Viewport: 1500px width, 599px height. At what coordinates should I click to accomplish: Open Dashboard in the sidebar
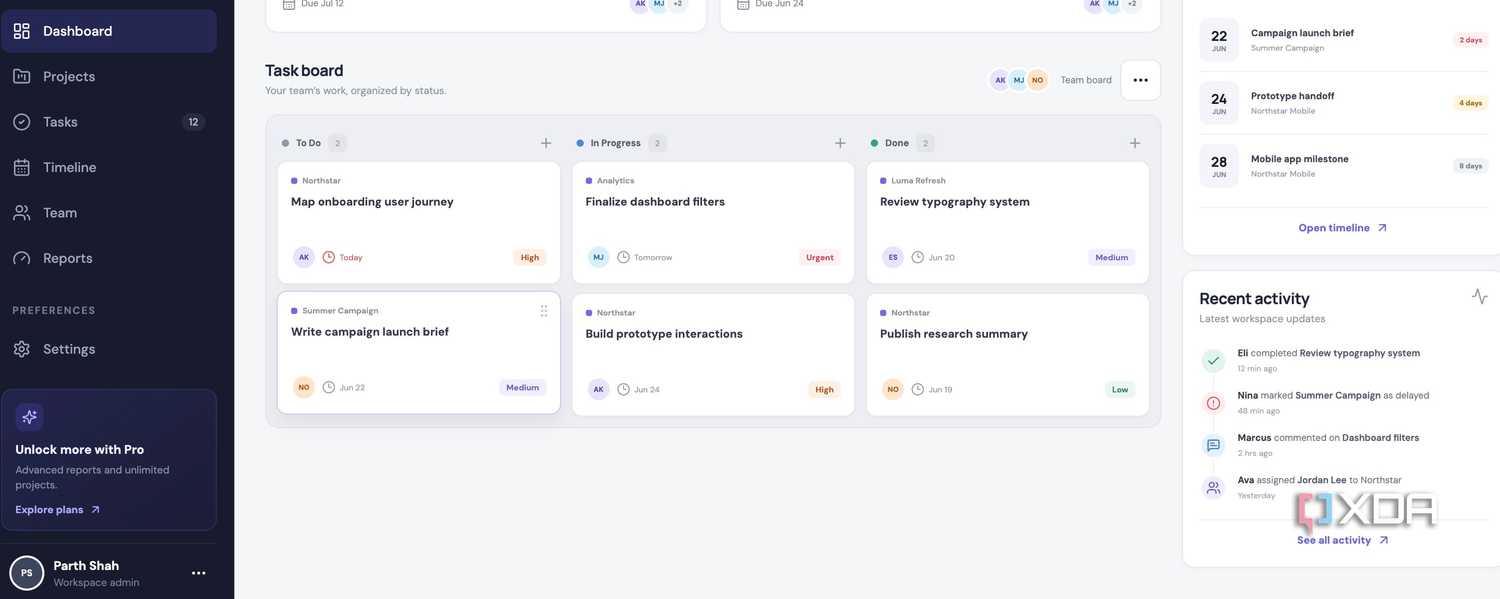click(x=108, y=31)
